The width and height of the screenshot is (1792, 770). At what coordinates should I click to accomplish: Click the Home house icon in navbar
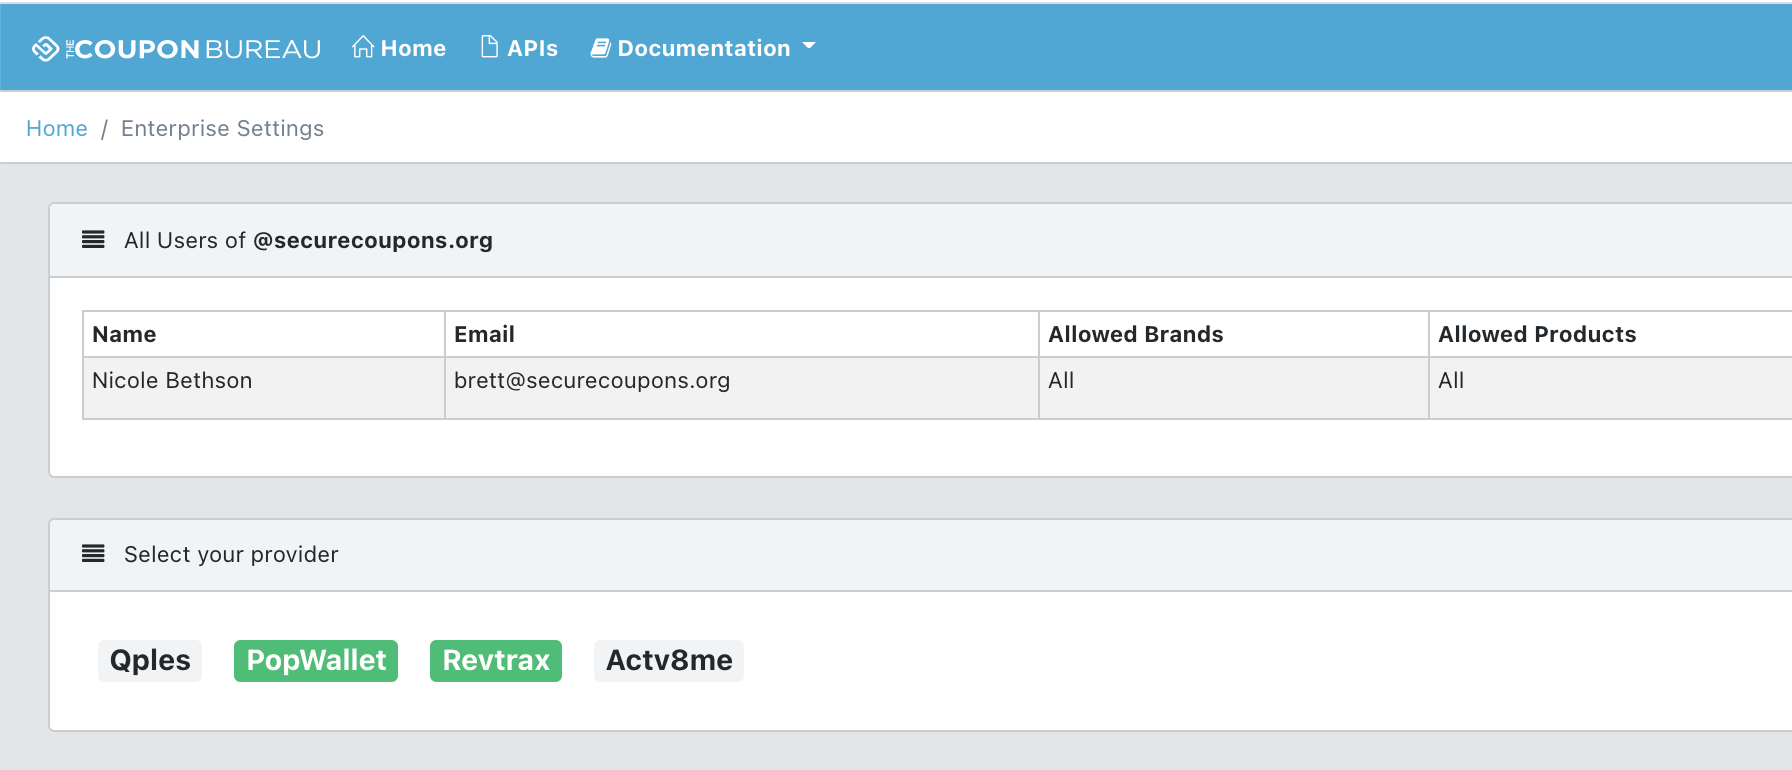click(363, 47)
